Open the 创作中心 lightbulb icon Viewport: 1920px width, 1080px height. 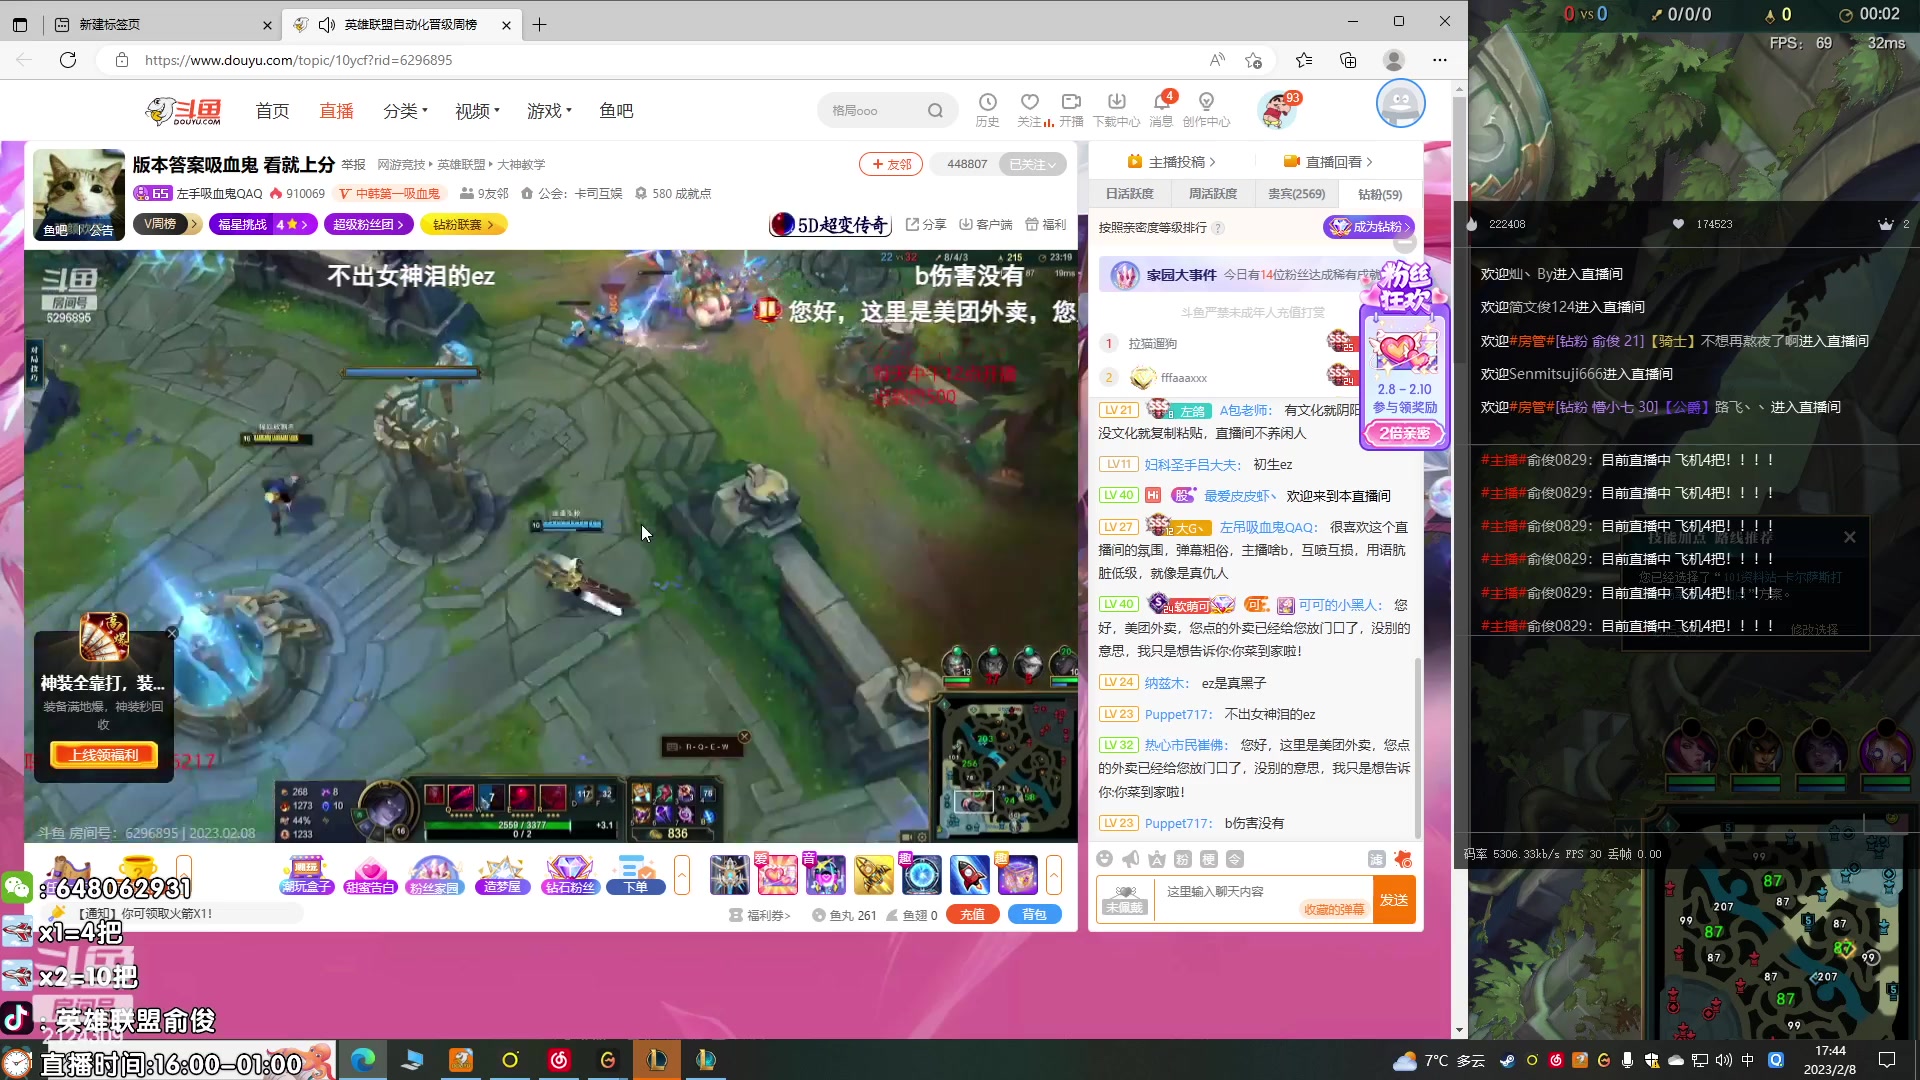(x=1206, y=102)
